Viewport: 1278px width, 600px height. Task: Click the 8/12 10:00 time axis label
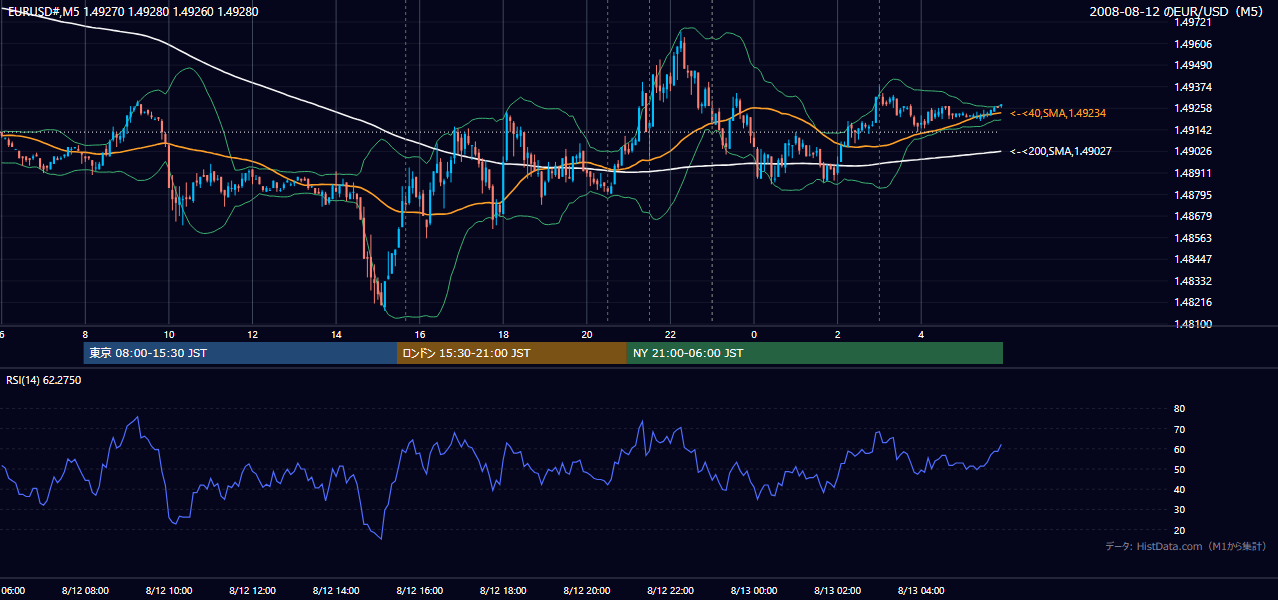coord(169,591)
